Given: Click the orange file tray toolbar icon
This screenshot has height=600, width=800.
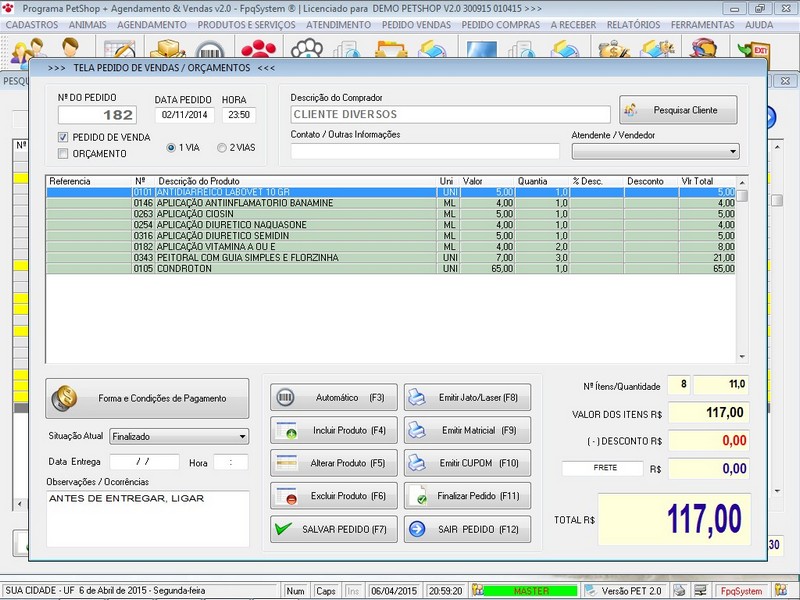Looking at the screenshot, I should coord(391,49).
